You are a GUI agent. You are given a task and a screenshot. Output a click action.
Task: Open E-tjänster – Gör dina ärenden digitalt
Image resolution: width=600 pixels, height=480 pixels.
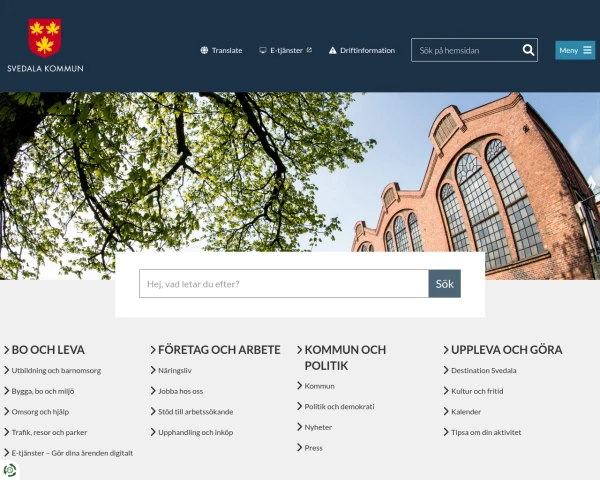click(x=72, y=453)
